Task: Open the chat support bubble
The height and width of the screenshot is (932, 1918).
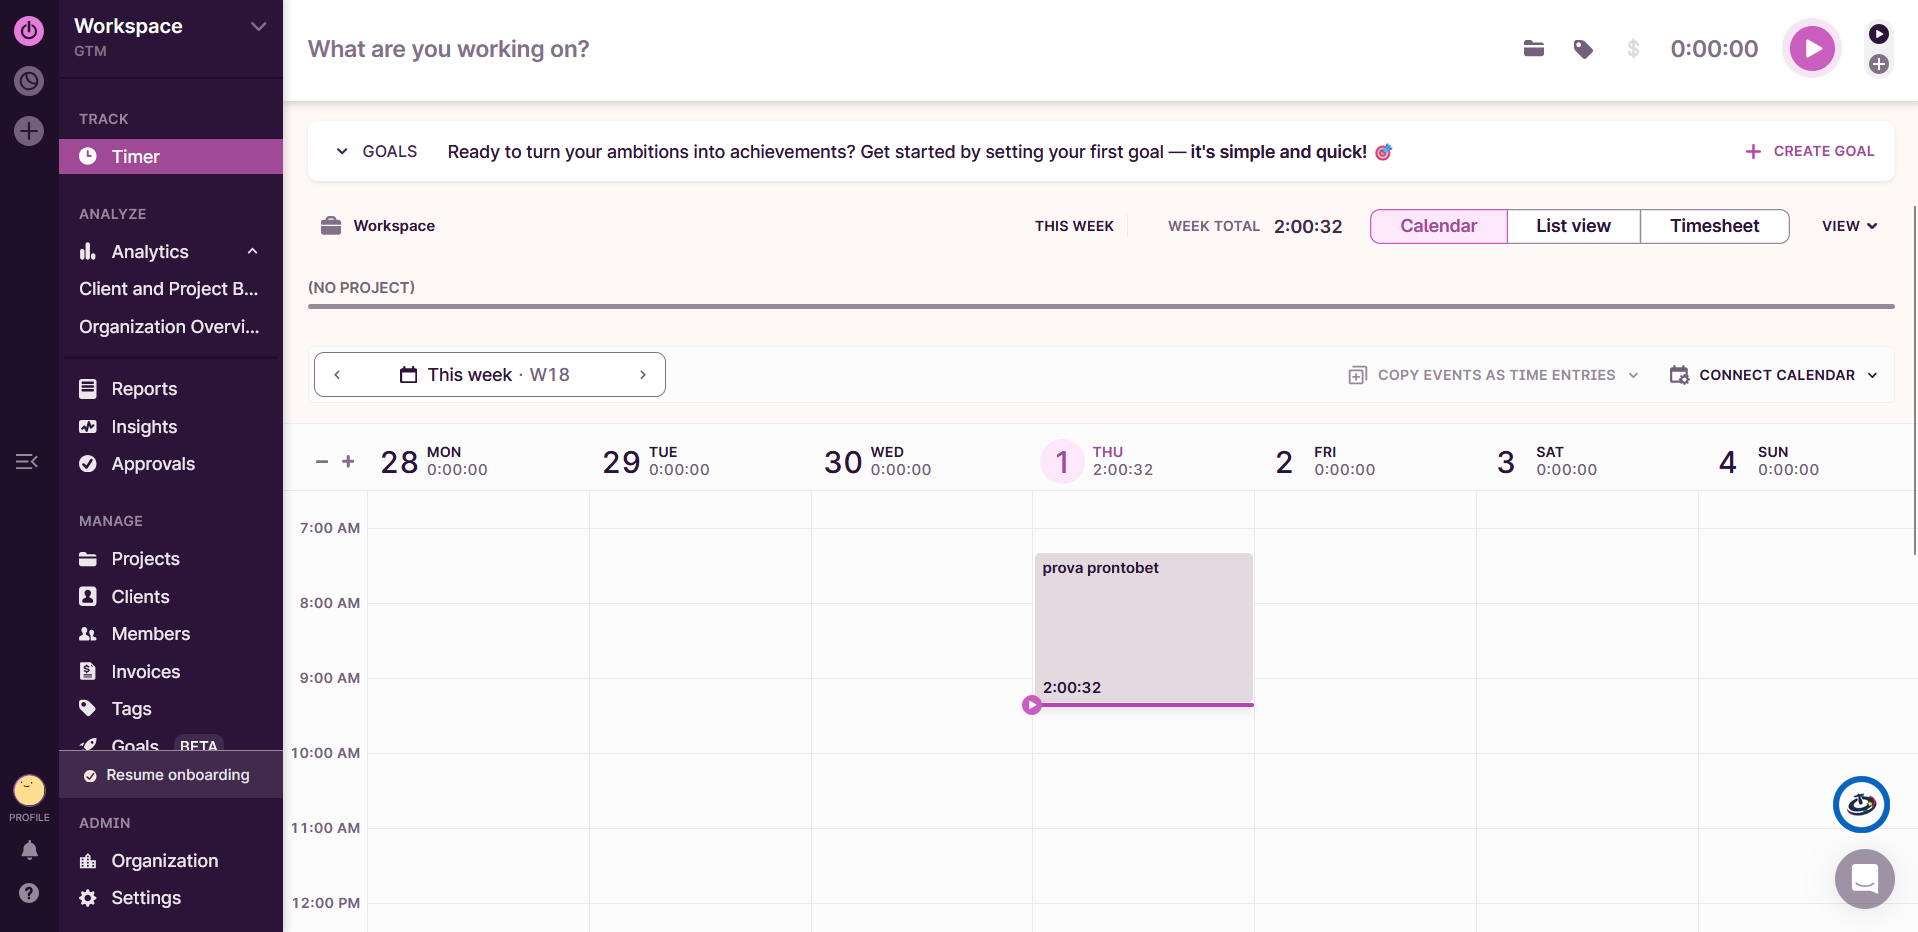Action: pos(1864,879)
